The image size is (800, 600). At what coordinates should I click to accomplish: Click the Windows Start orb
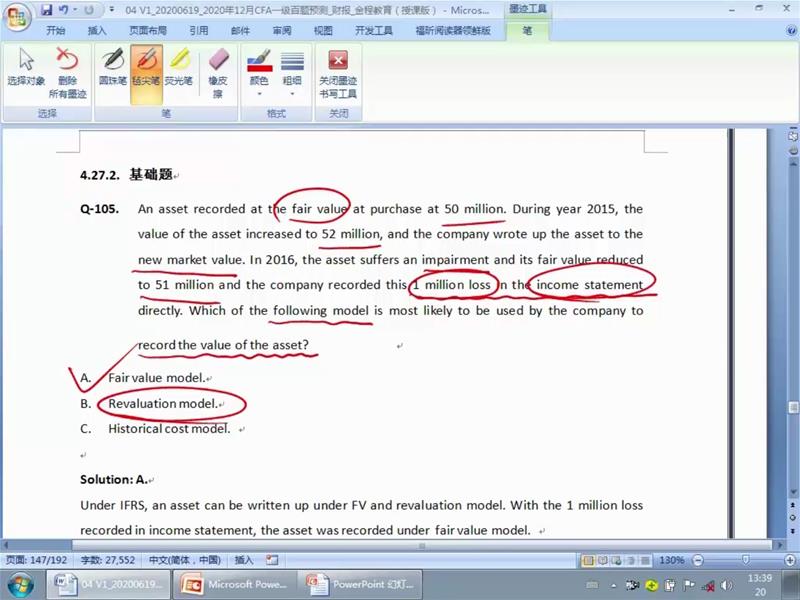tap(20, 585)
